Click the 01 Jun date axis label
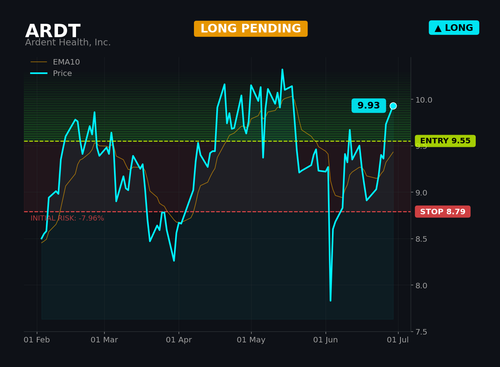This screenshot has height=367, width=500. [325, 340]
